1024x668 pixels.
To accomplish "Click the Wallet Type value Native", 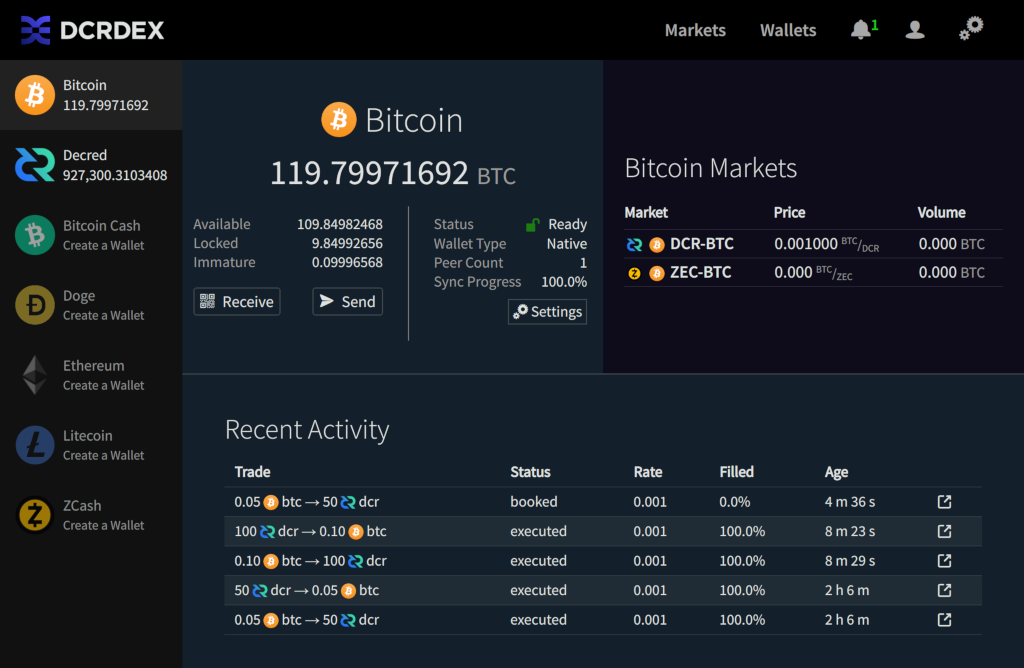I will tap(567, 244).
